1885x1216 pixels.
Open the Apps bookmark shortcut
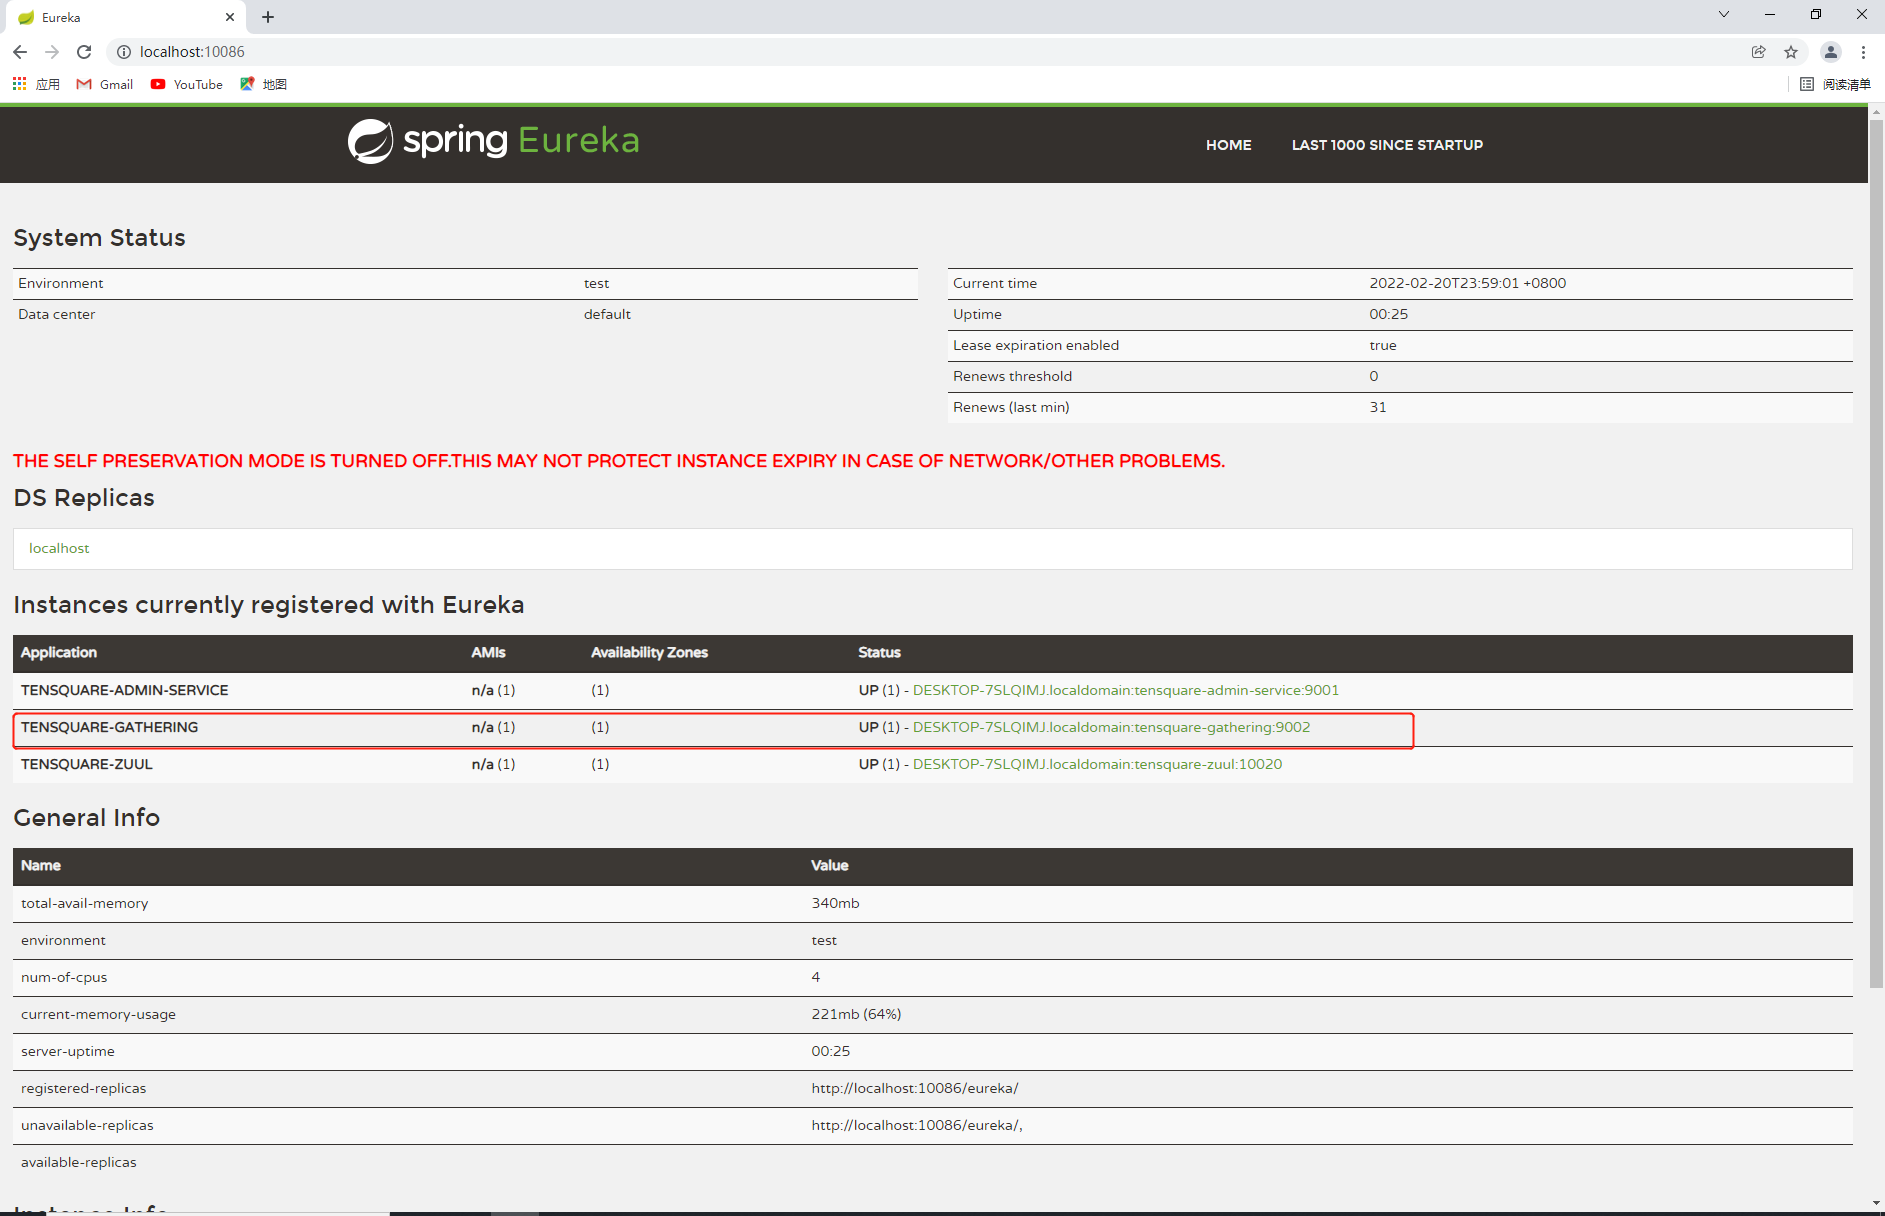(x=36, y=84)
